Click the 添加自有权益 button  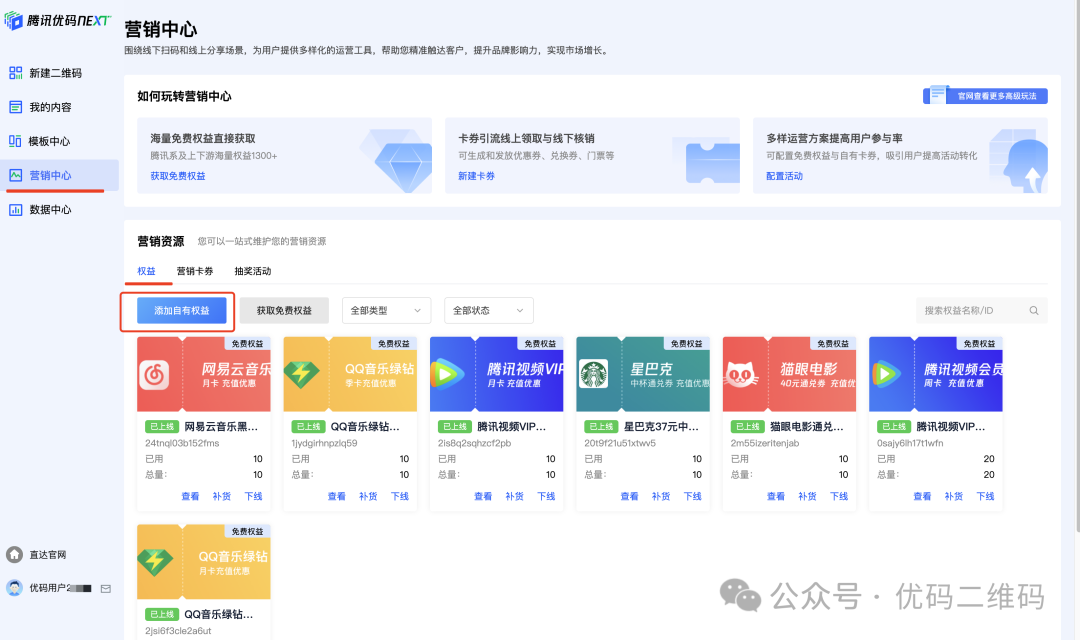tap(182, 311)
